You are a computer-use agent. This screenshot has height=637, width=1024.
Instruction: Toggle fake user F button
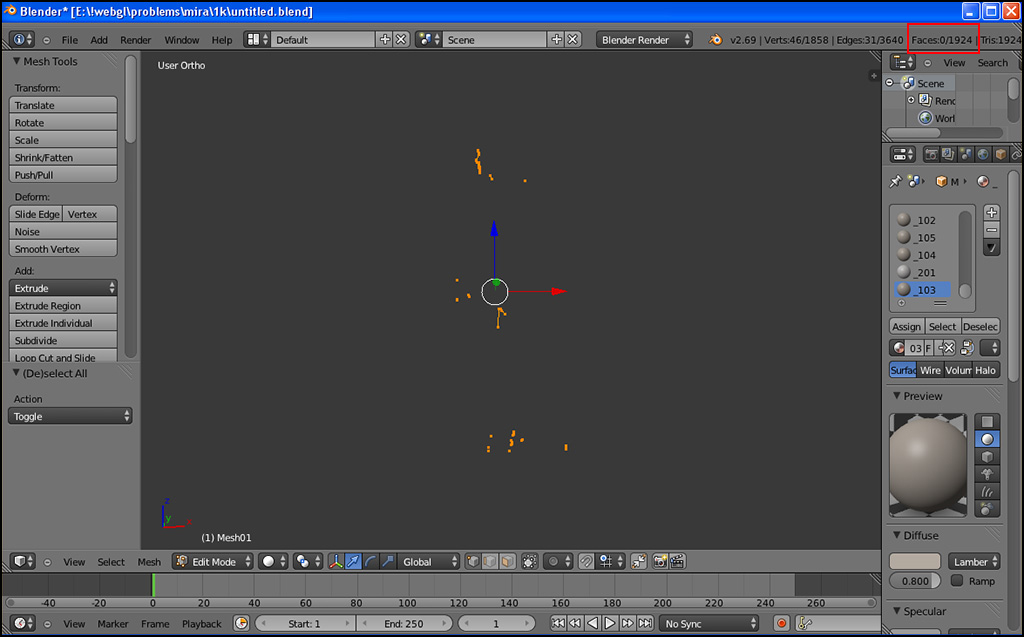(x=928, y=348)
